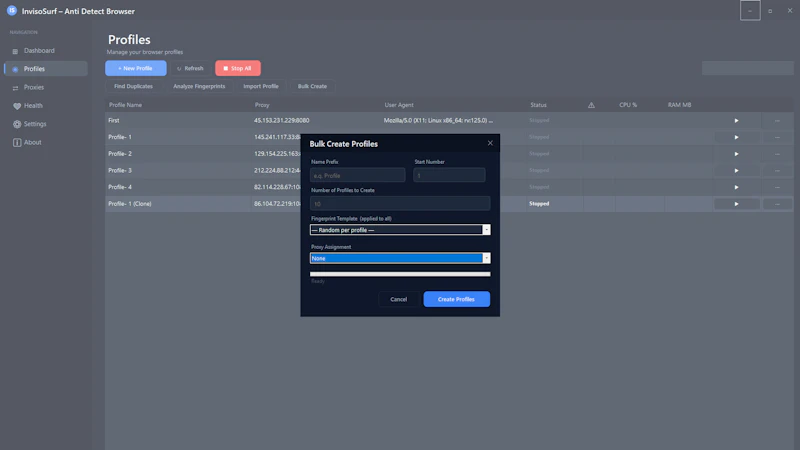Open more options for Profile- 1 (Clone)

point(777,204)
